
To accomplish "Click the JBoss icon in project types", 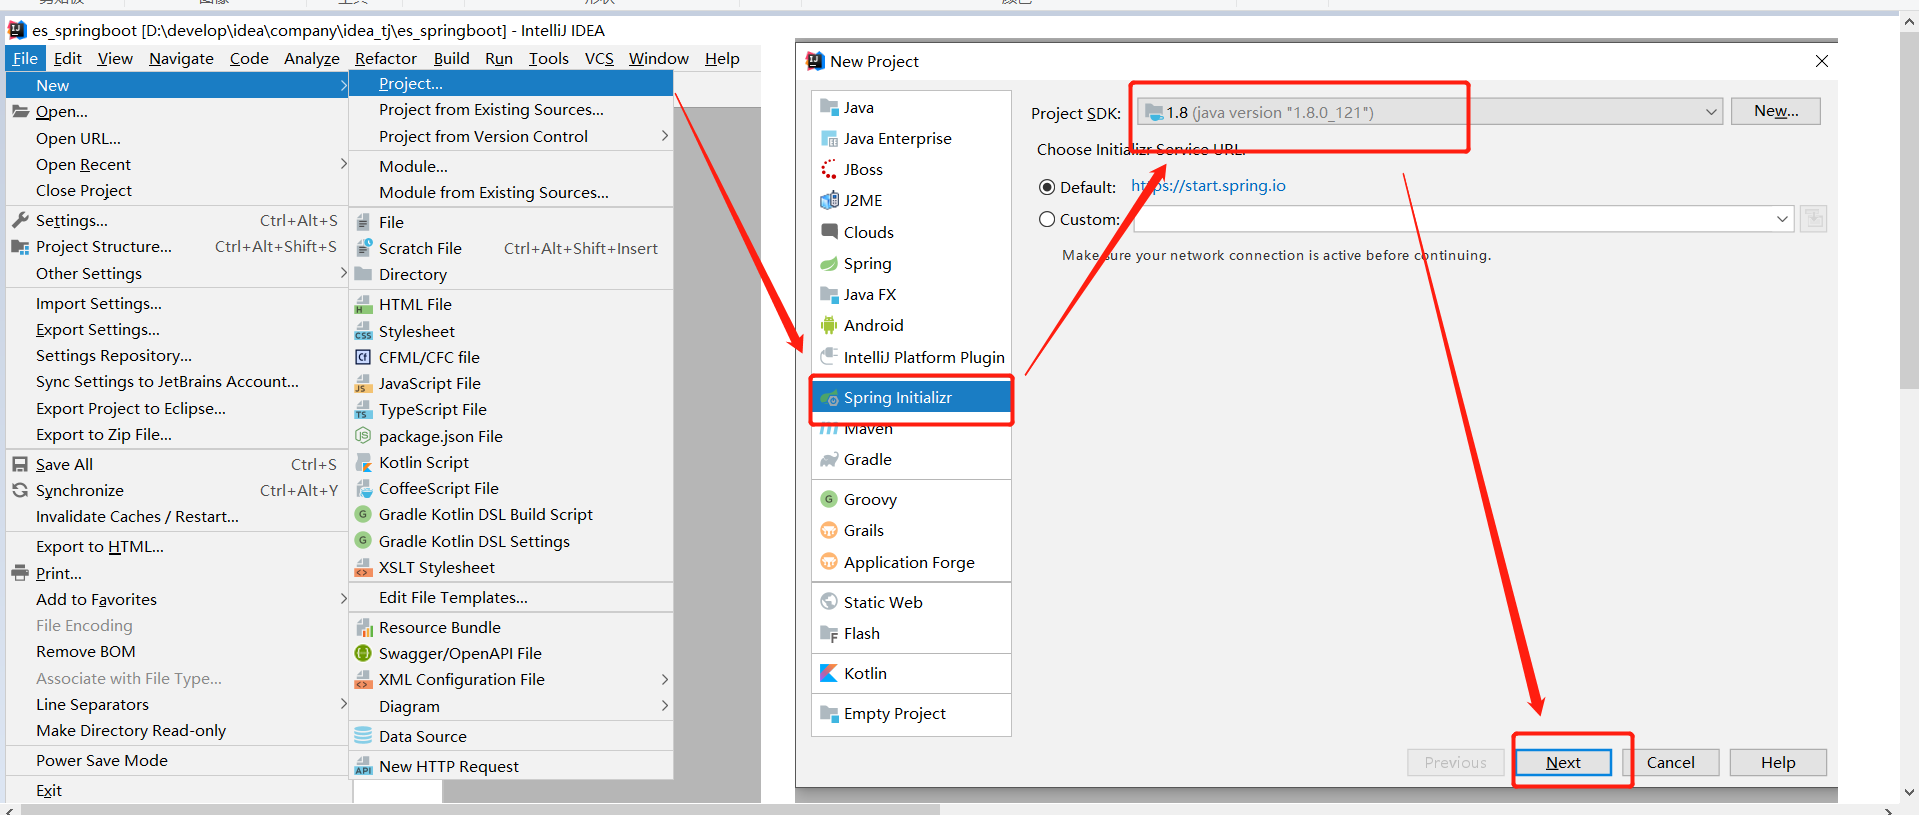I will 829,169.
